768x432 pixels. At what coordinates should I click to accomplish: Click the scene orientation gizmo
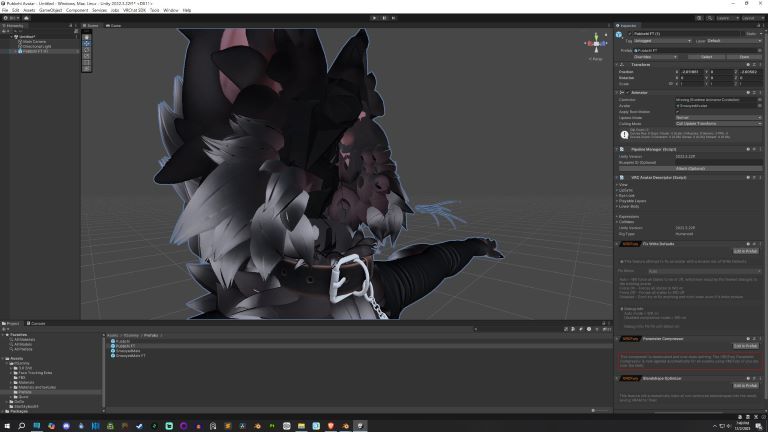596,44
